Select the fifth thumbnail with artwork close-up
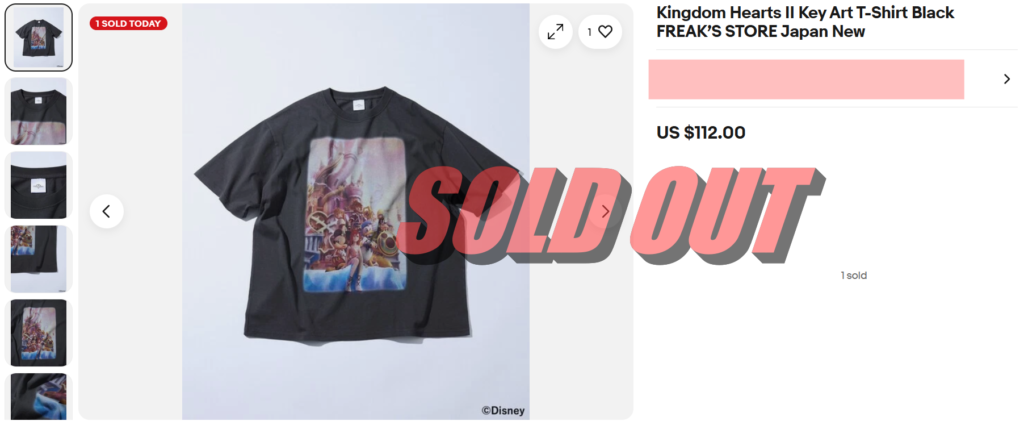The image size is (1024, 421). 39,333
